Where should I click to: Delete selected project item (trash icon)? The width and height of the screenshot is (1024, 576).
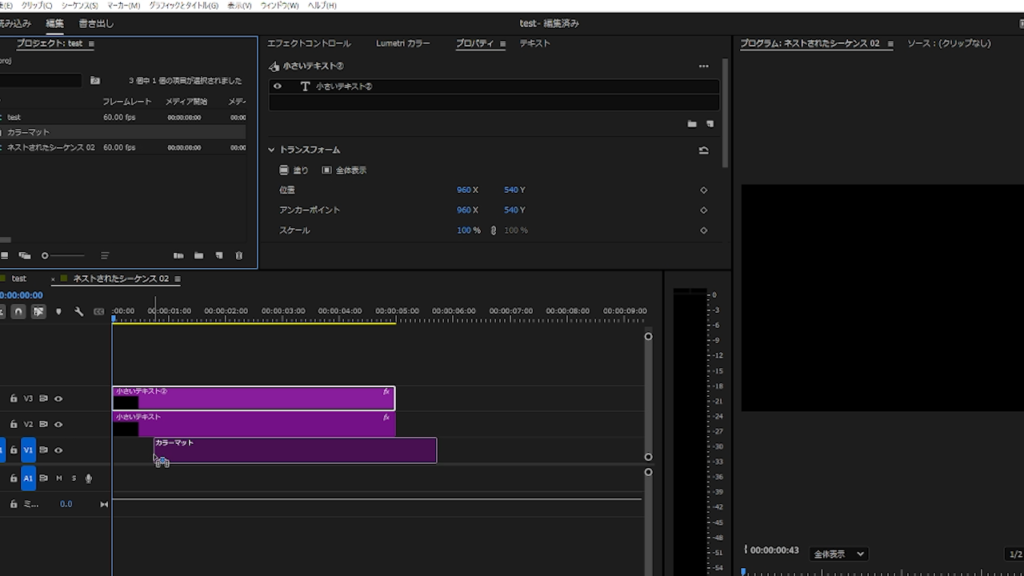[x=239, y=255]
